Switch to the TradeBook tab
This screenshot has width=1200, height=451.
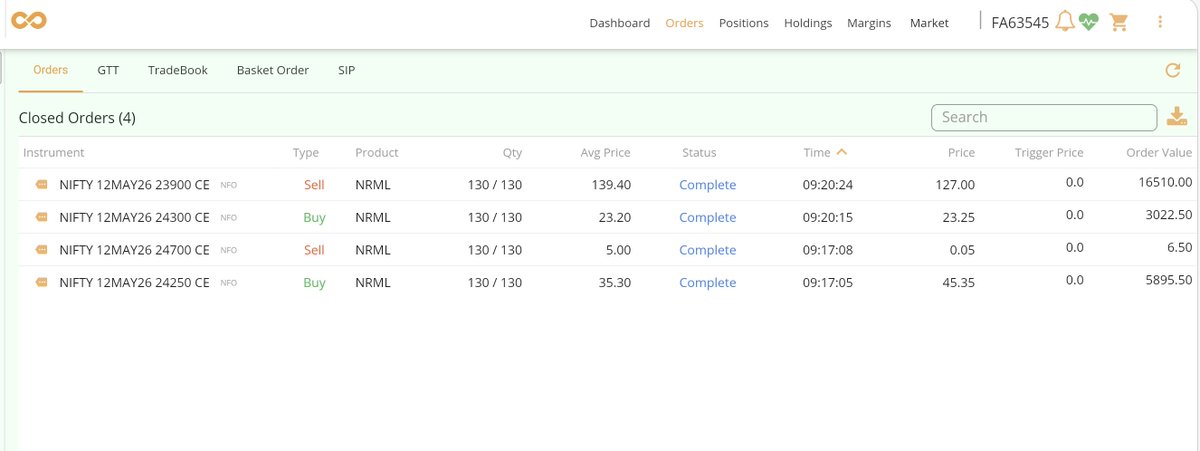[x=178, y=70]
